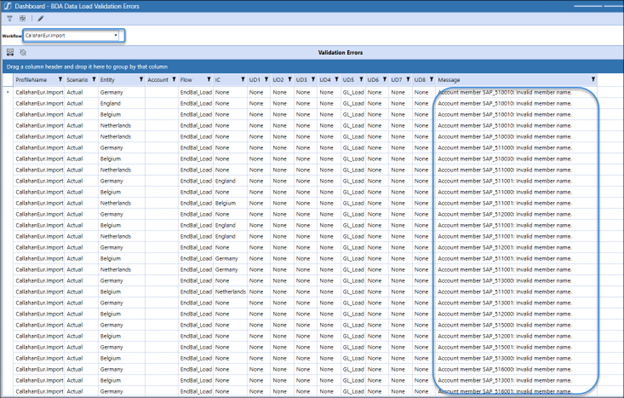Image resolution: width=624 pixels, height=398 pixels.
Task: Click the Workflow combo box text CallahanEur.Import
Action: (x=45, y=35)
